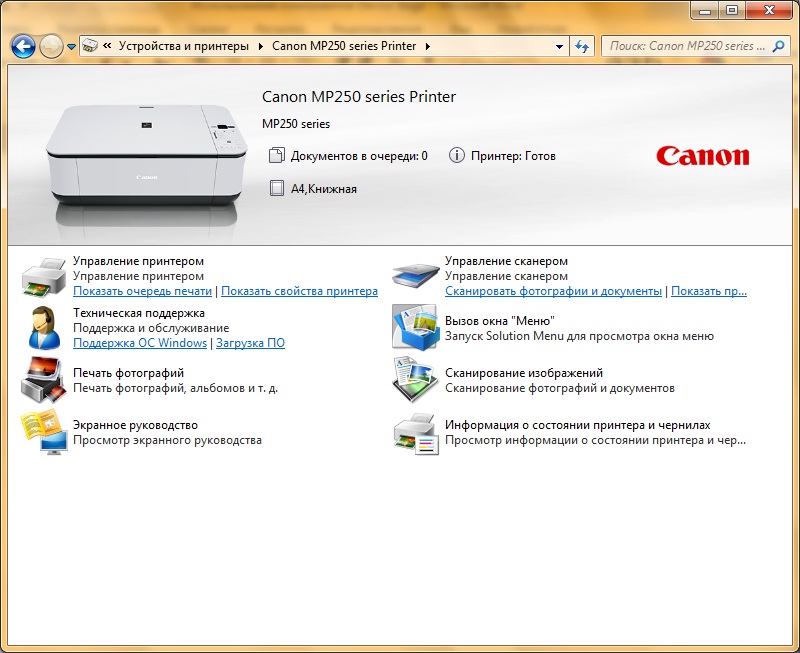Click Сканирование изображений title text

(x=523, y=373)
